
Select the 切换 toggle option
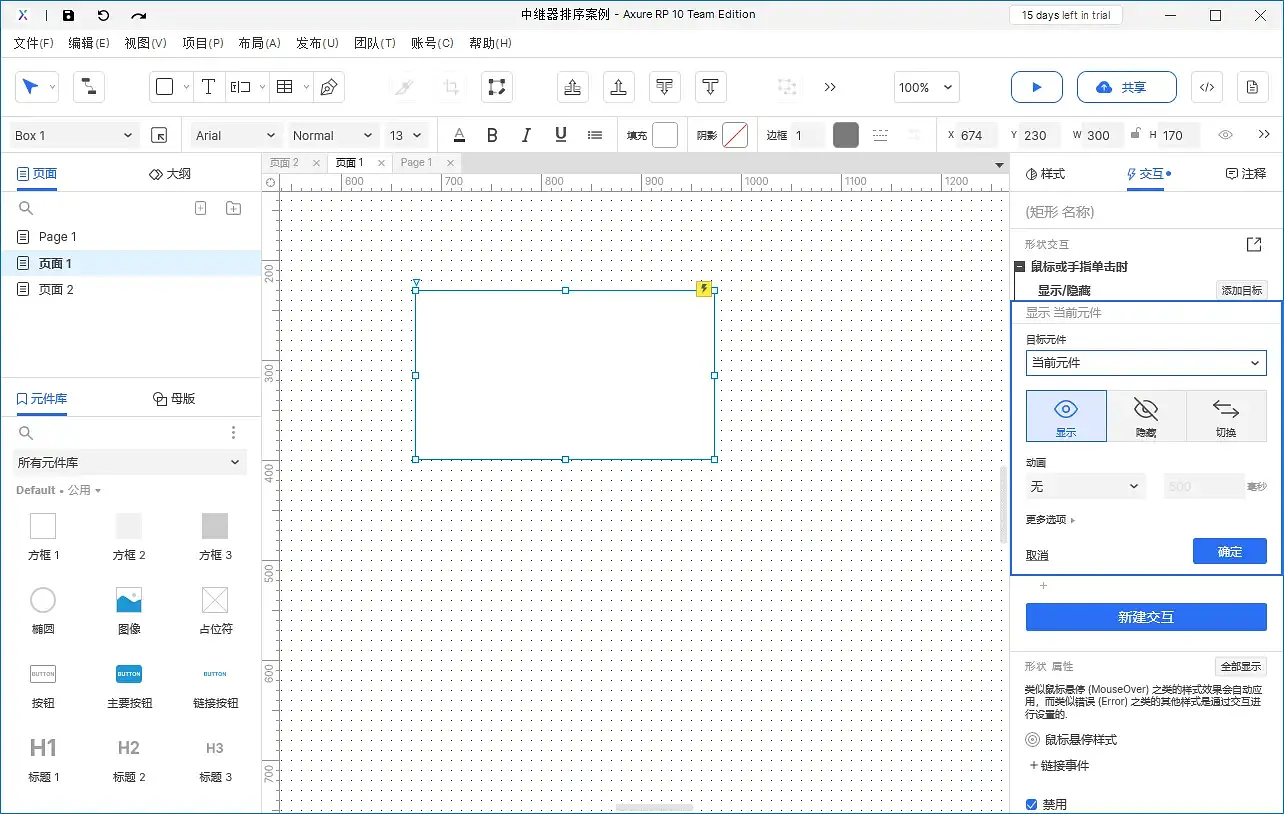click(x=1226, y=416)
